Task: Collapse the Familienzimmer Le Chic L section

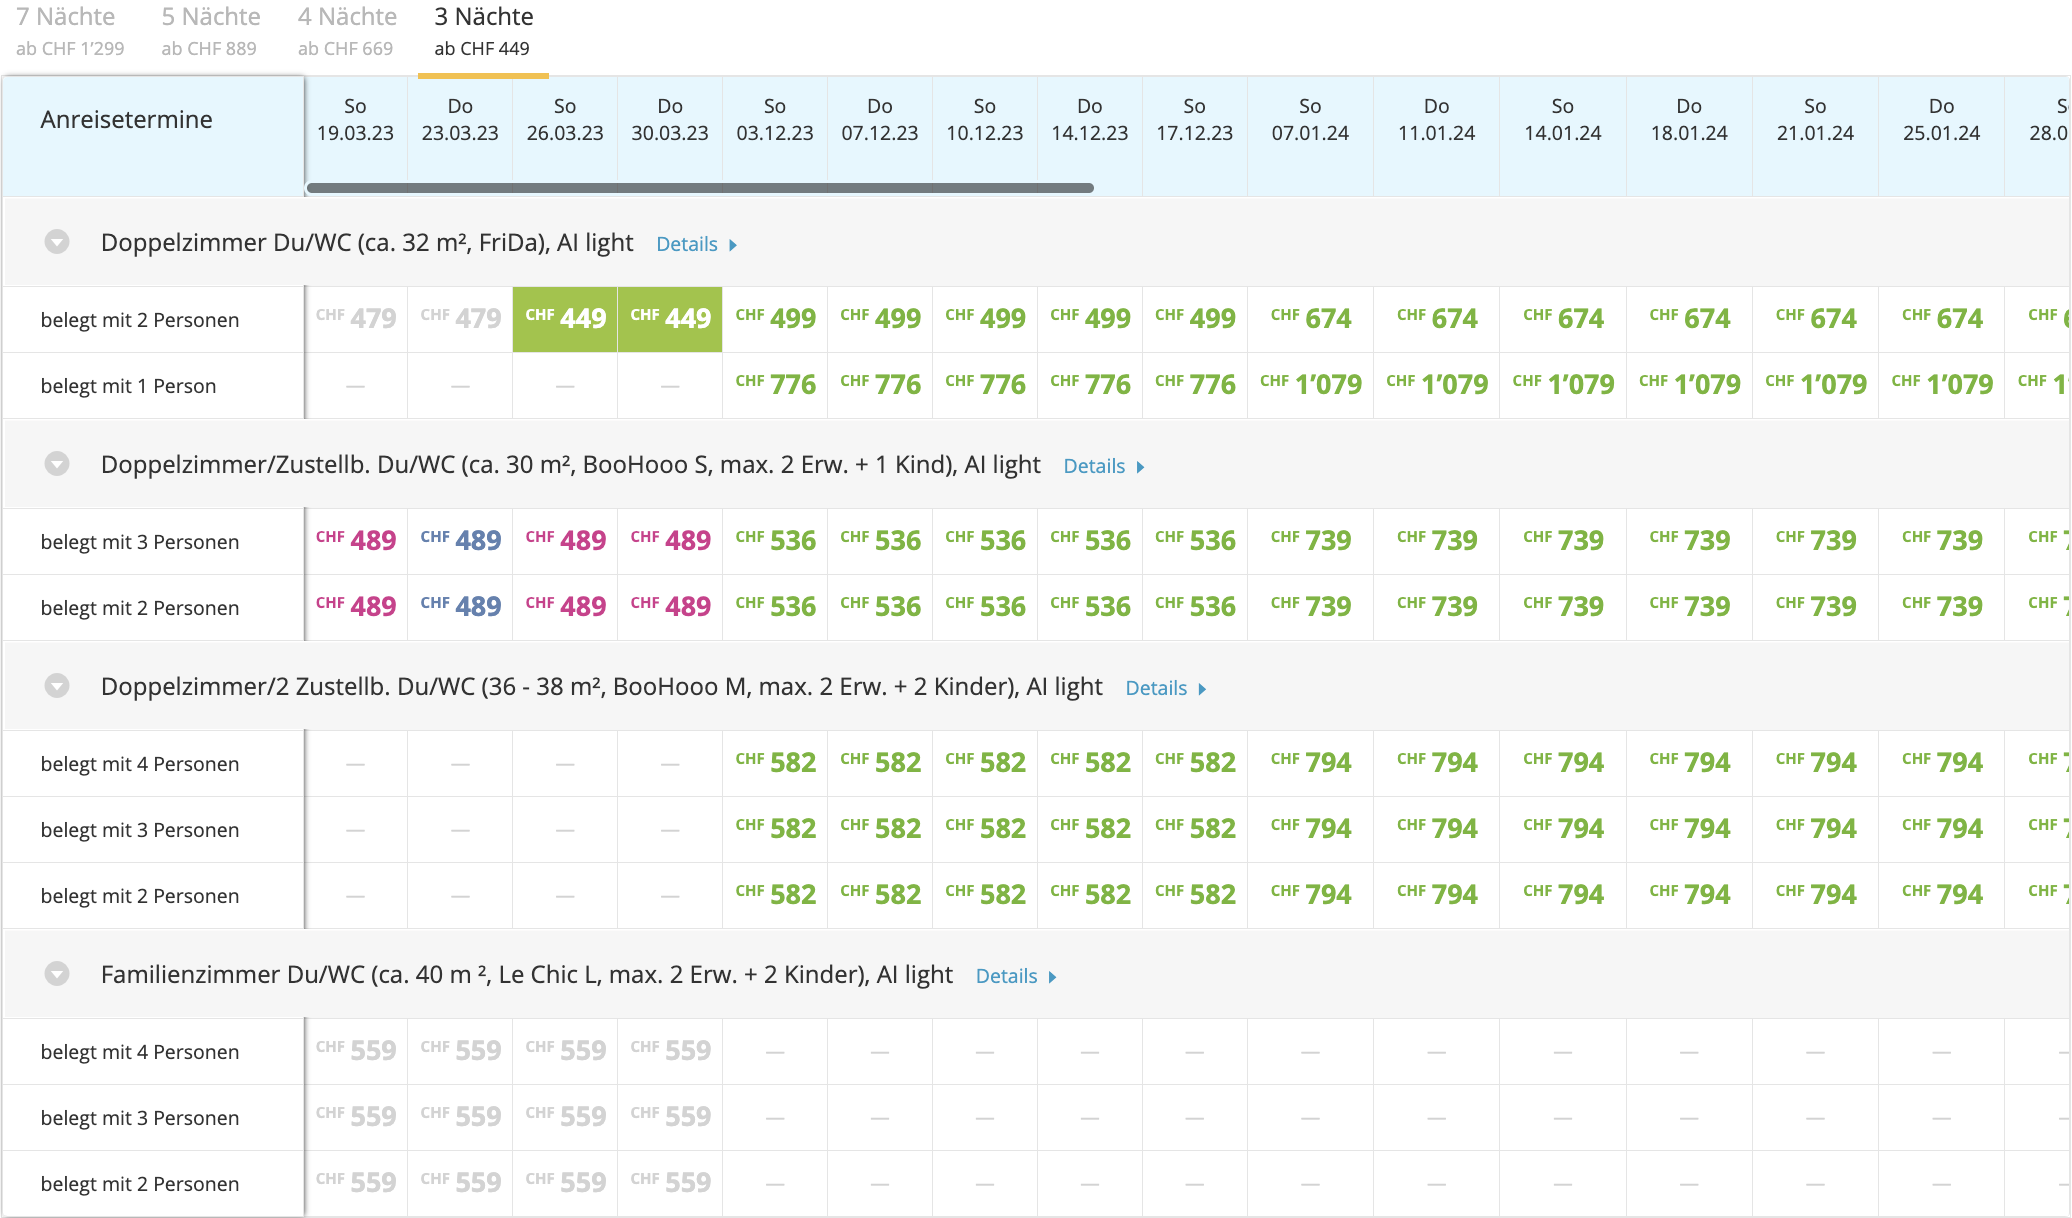Action: [x=57, y=975]
